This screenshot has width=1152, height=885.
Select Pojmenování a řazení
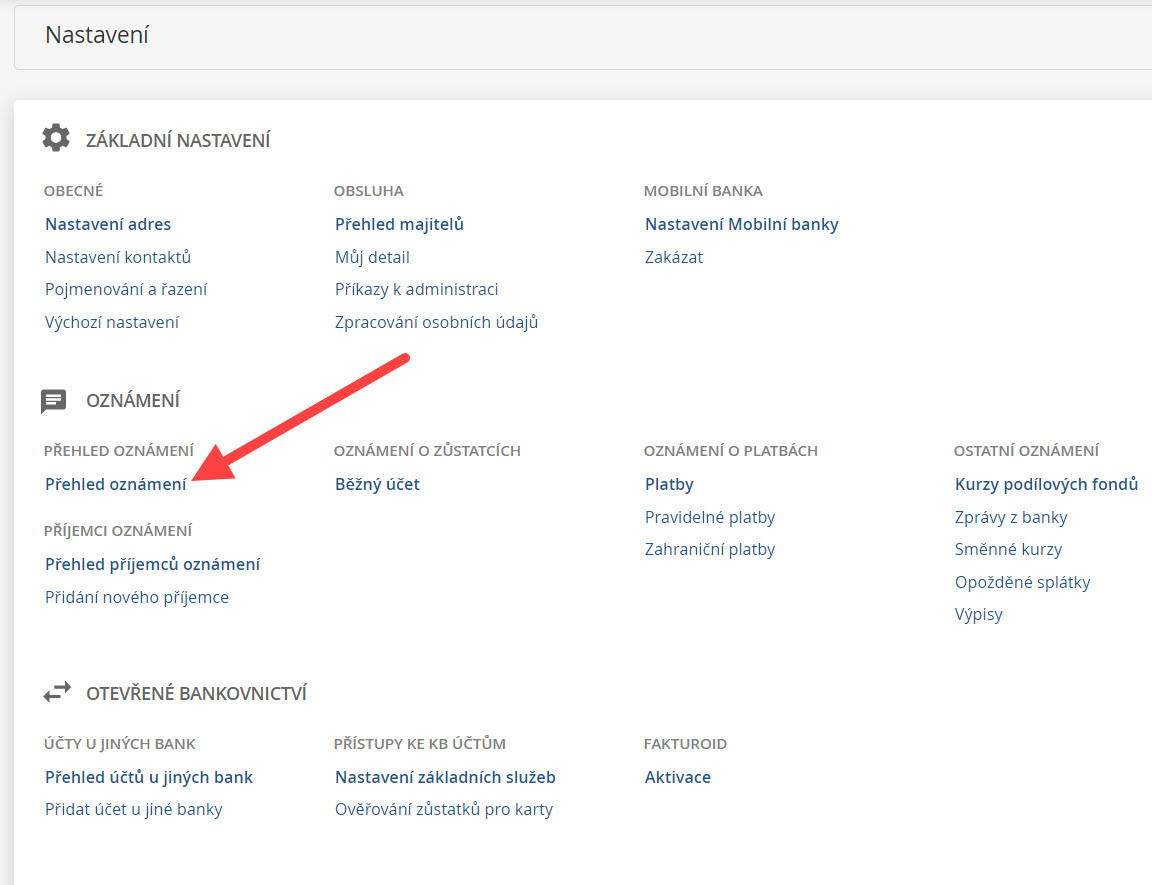[x=126, y=289]
